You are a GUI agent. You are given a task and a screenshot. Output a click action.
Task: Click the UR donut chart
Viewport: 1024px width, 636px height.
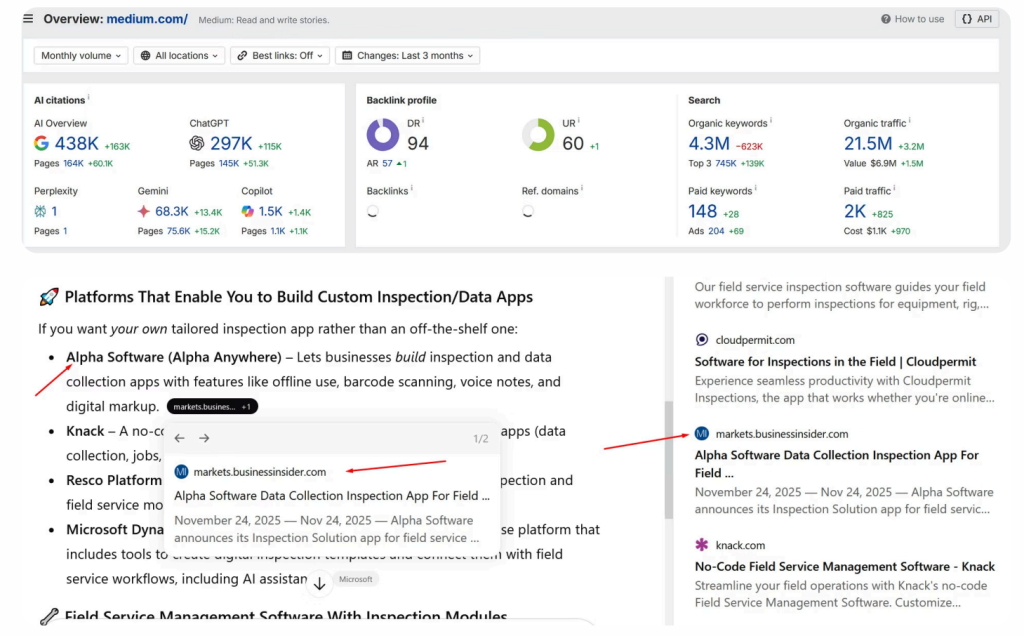click(538, 135)
